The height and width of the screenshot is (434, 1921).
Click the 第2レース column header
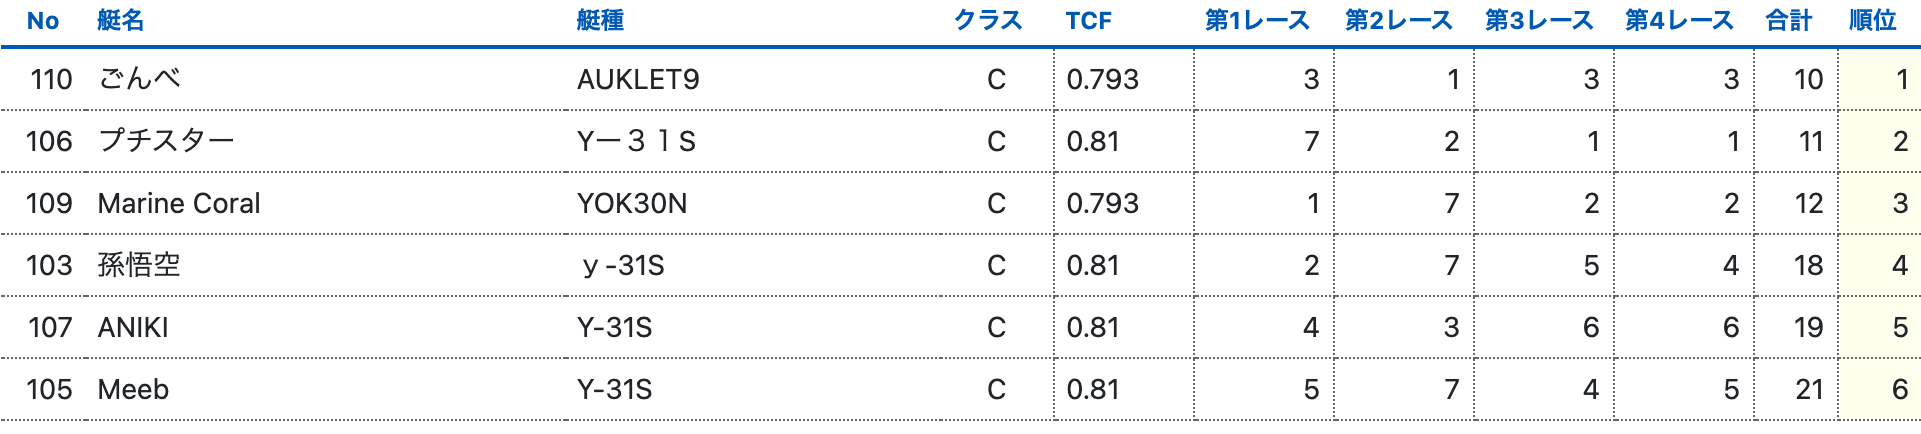tap(1398, 21)
